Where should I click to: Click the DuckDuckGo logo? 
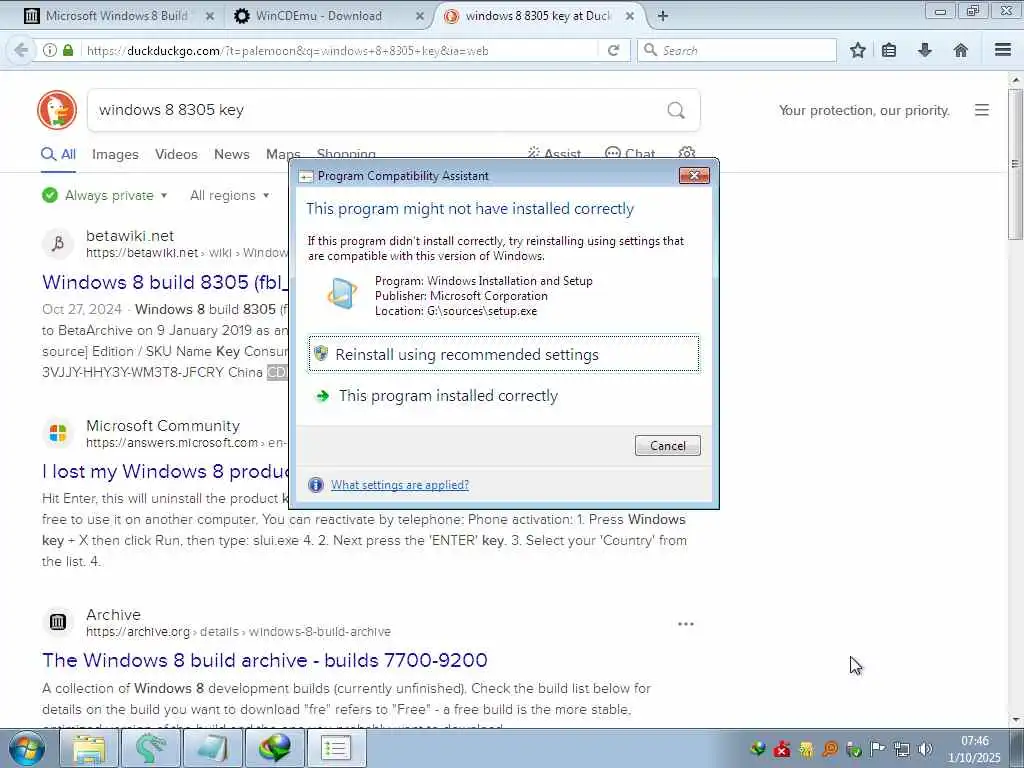point(57,110)
